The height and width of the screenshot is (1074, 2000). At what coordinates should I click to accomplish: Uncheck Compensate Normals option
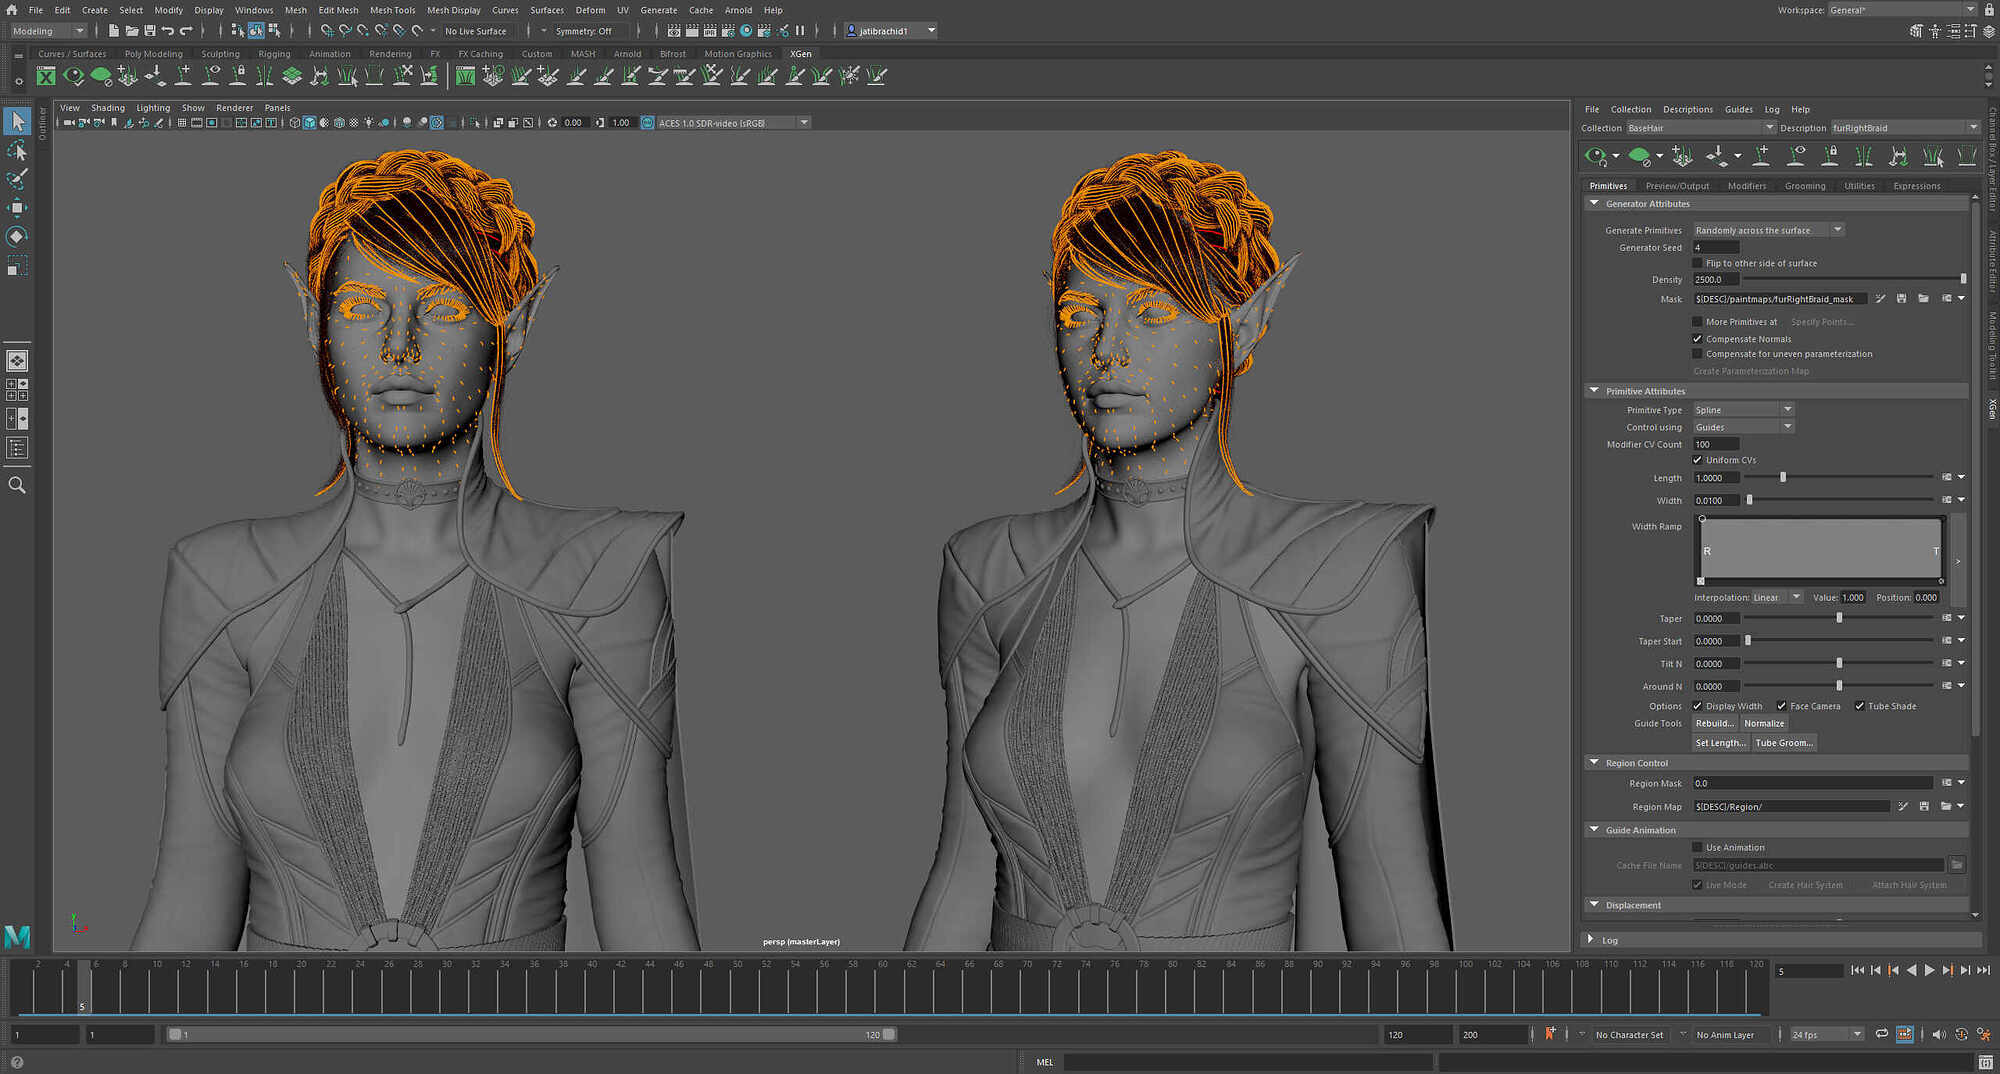[x=1697, y=339]
